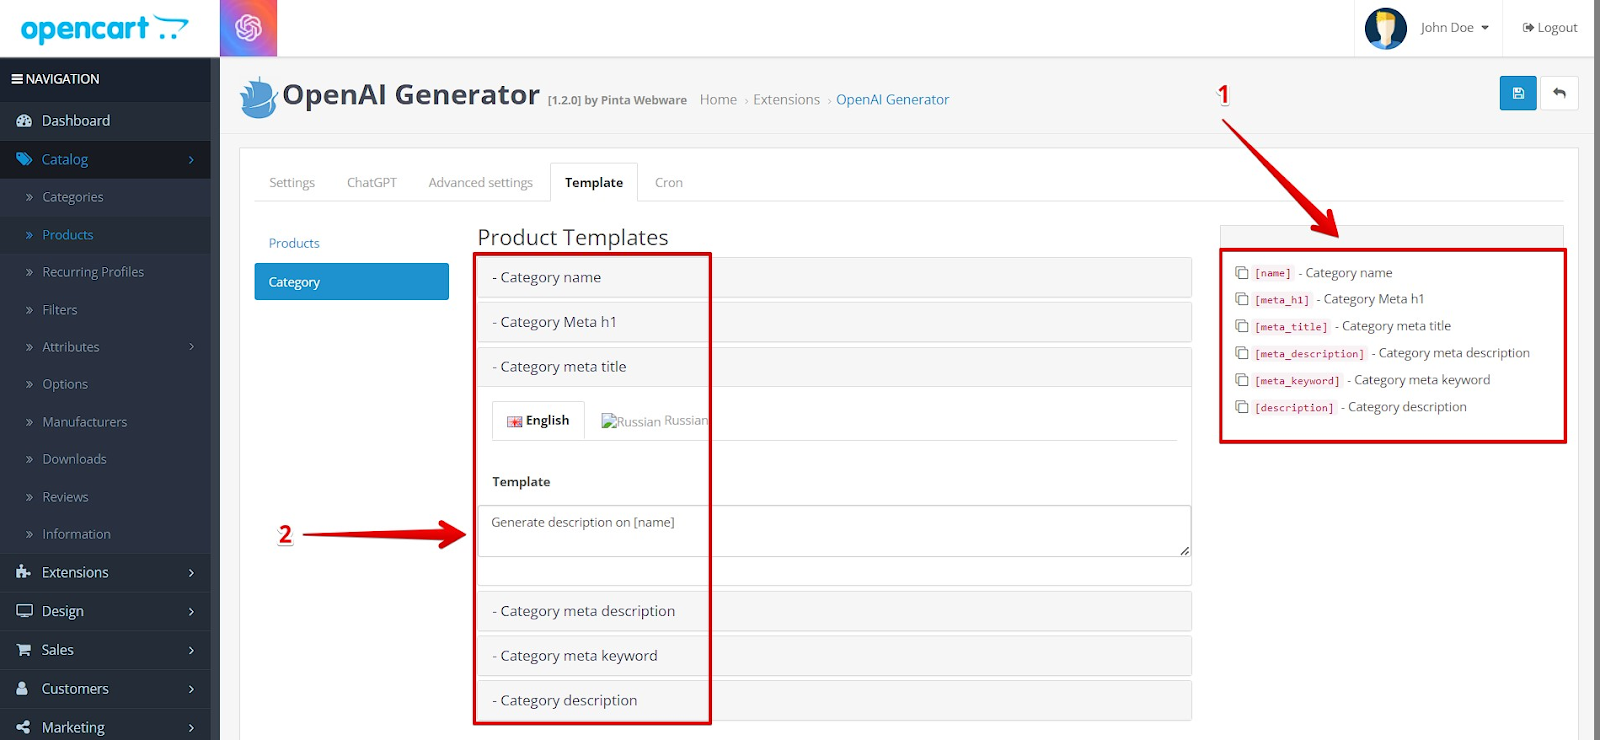Expand the Attributes submenu arrow
The width and height of the screenshot is (1600, 740).
pos(191,347)
